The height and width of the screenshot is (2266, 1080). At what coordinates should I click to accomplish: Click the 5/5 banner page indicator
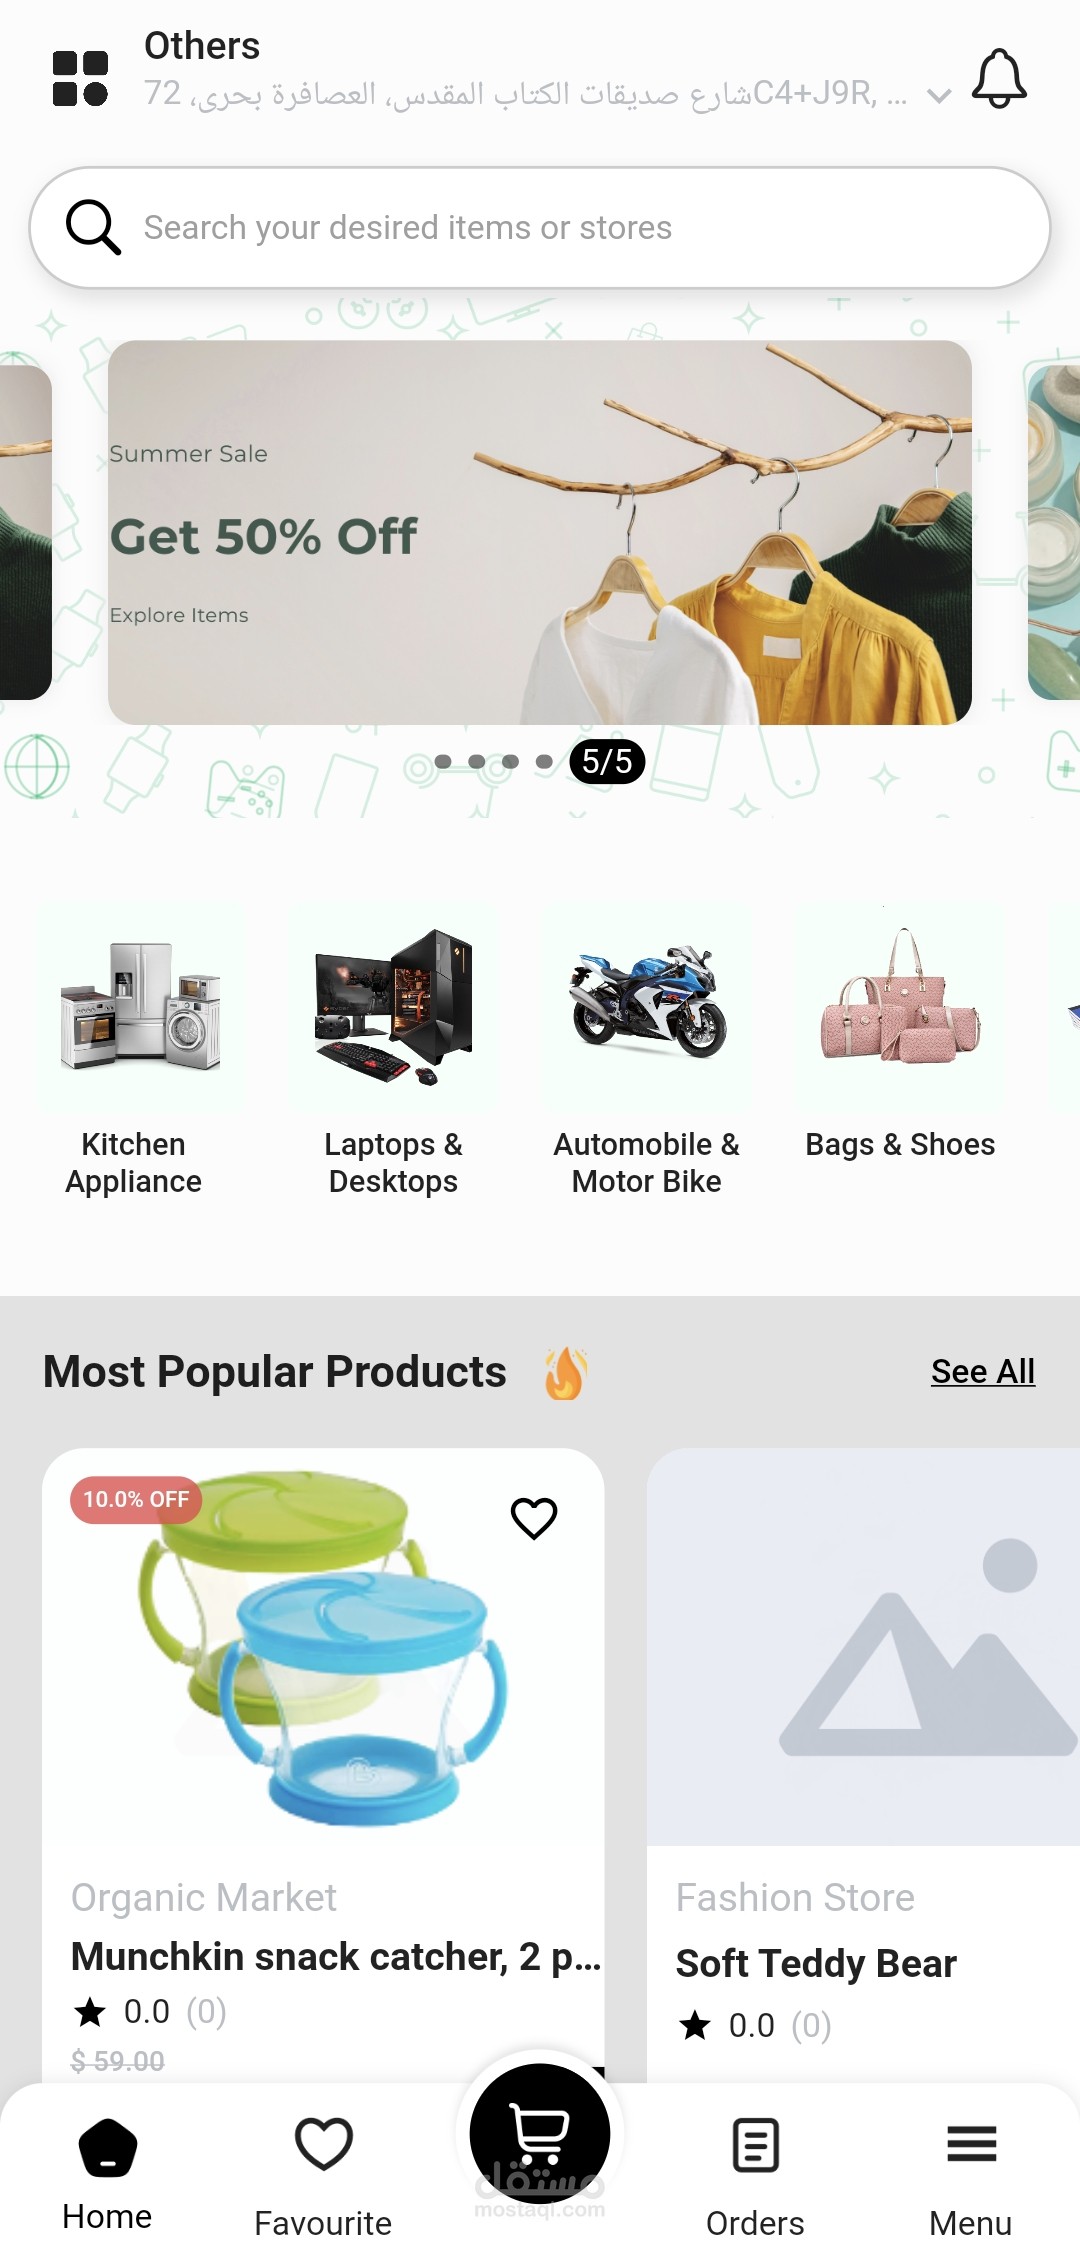pyautogui.click(x=607, y=762)
